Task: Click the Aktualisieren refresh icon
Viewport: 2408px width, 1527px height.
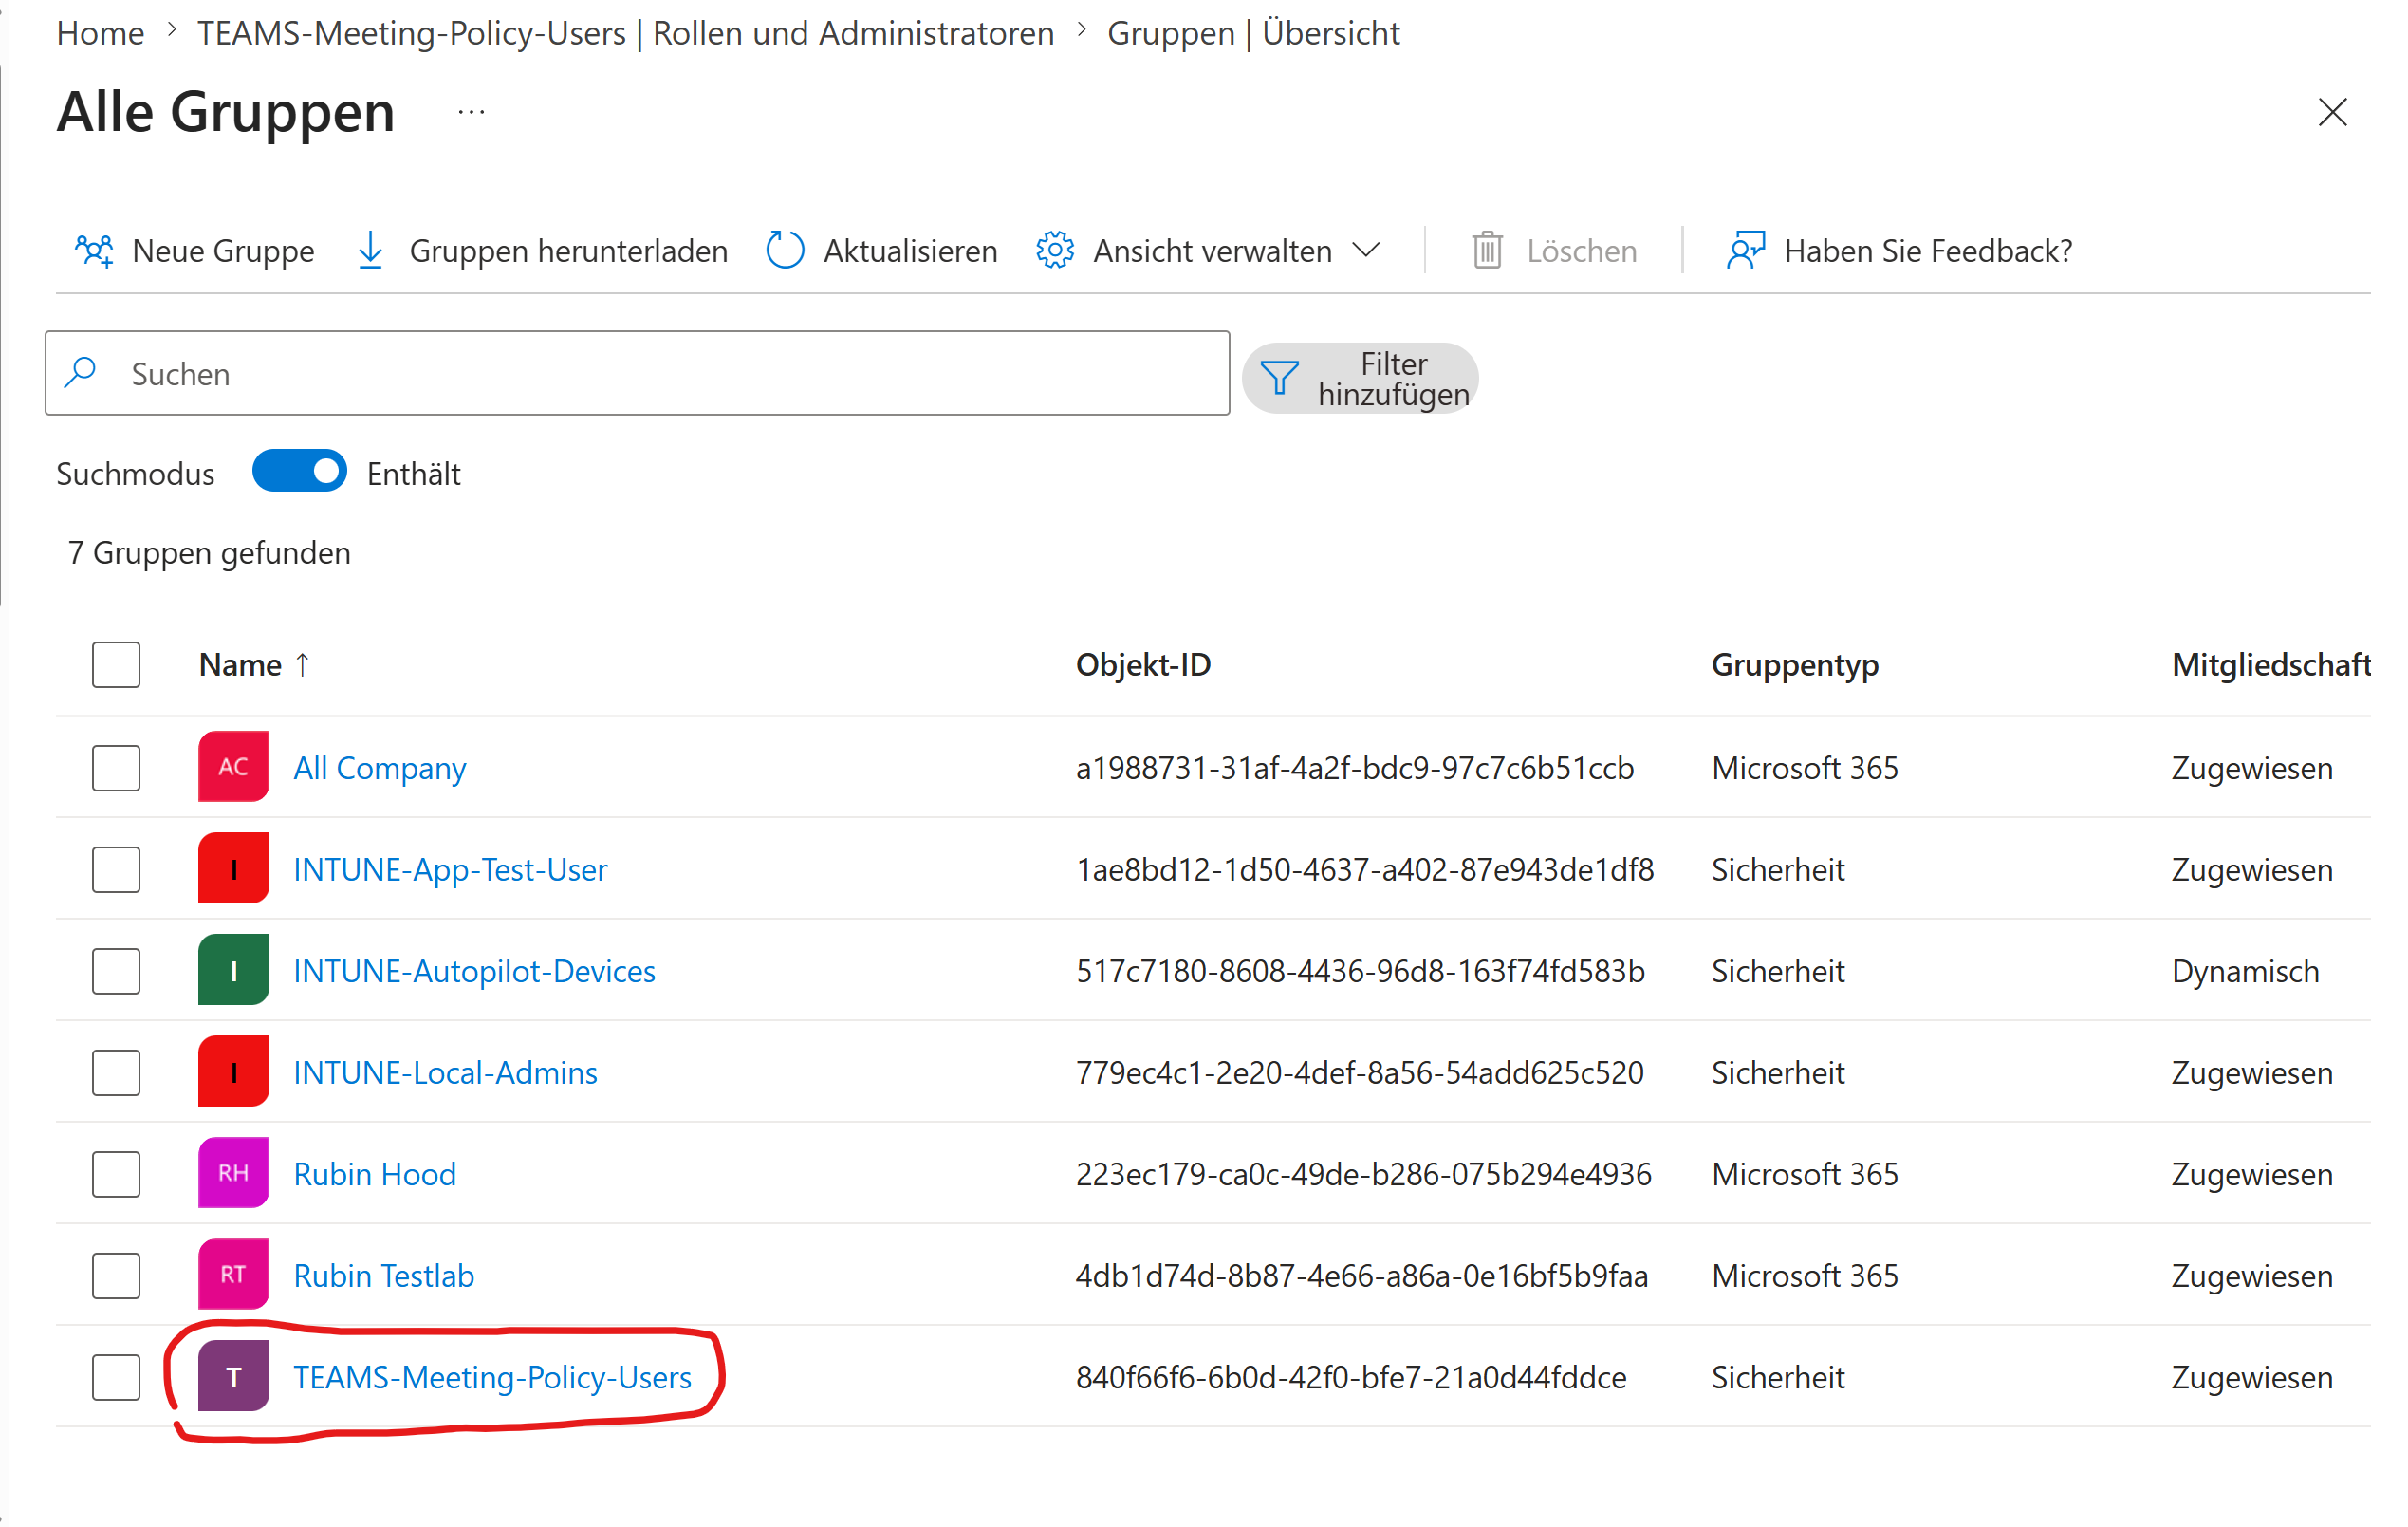Action: (x=785, y=250)
